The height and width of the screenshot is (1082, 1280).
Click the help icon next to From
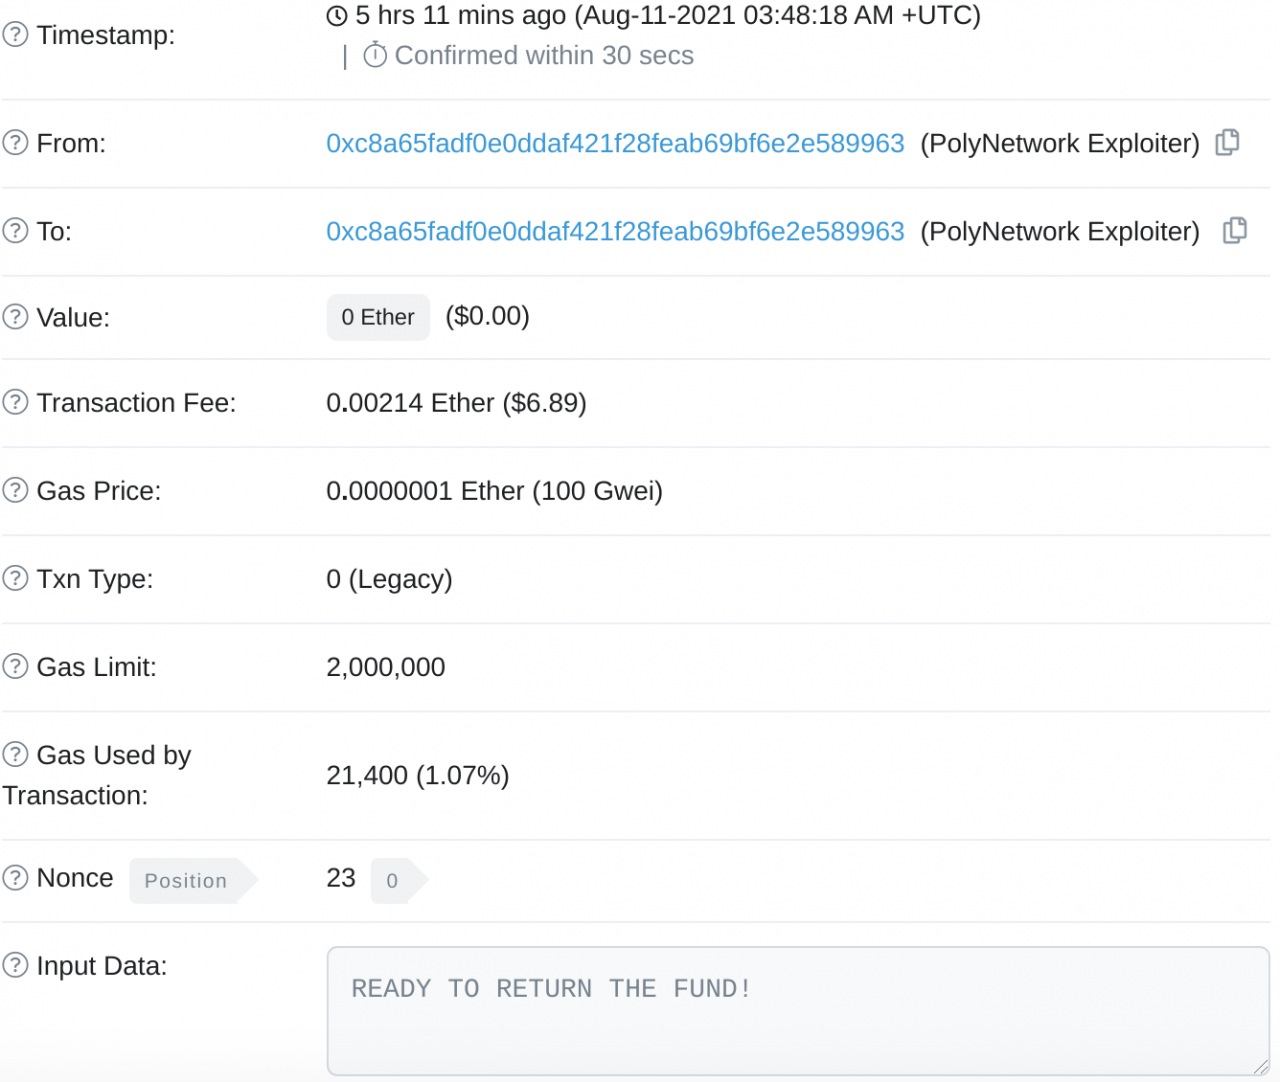(15, 143)
